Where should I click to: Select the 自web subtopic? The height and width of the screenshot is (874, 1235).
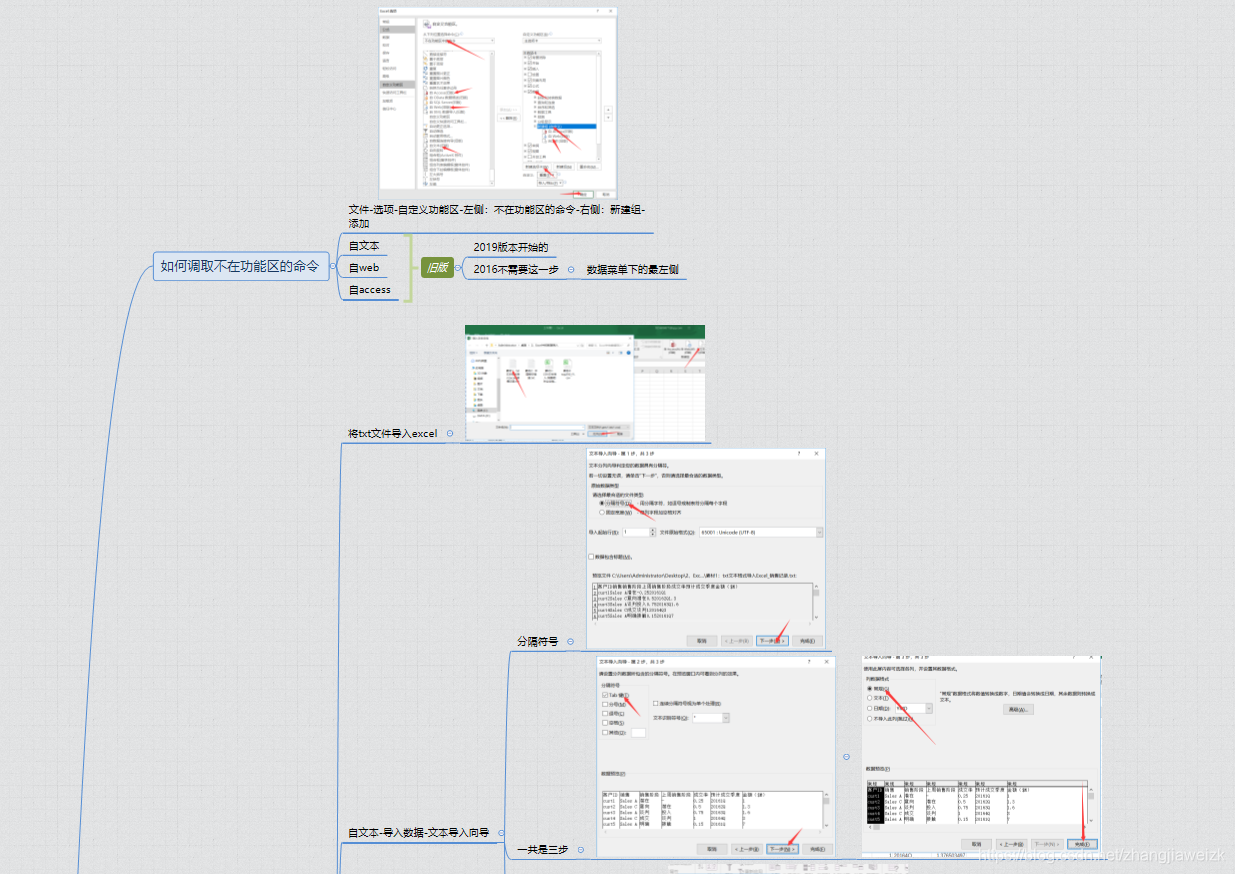coord(364,268)
